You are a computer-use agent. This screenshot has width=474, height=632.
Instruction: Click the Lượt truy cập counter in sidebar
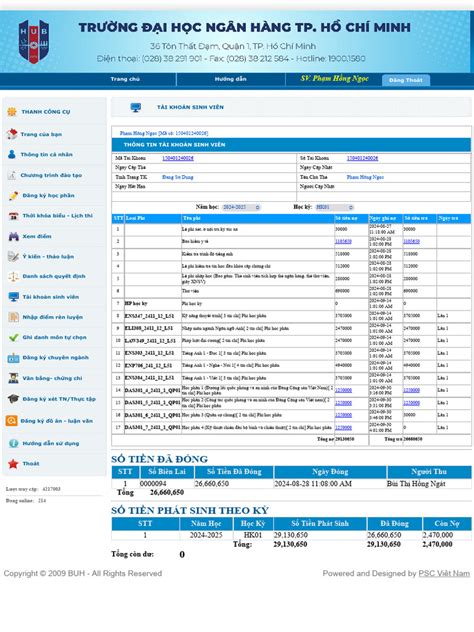click(33, 489)
